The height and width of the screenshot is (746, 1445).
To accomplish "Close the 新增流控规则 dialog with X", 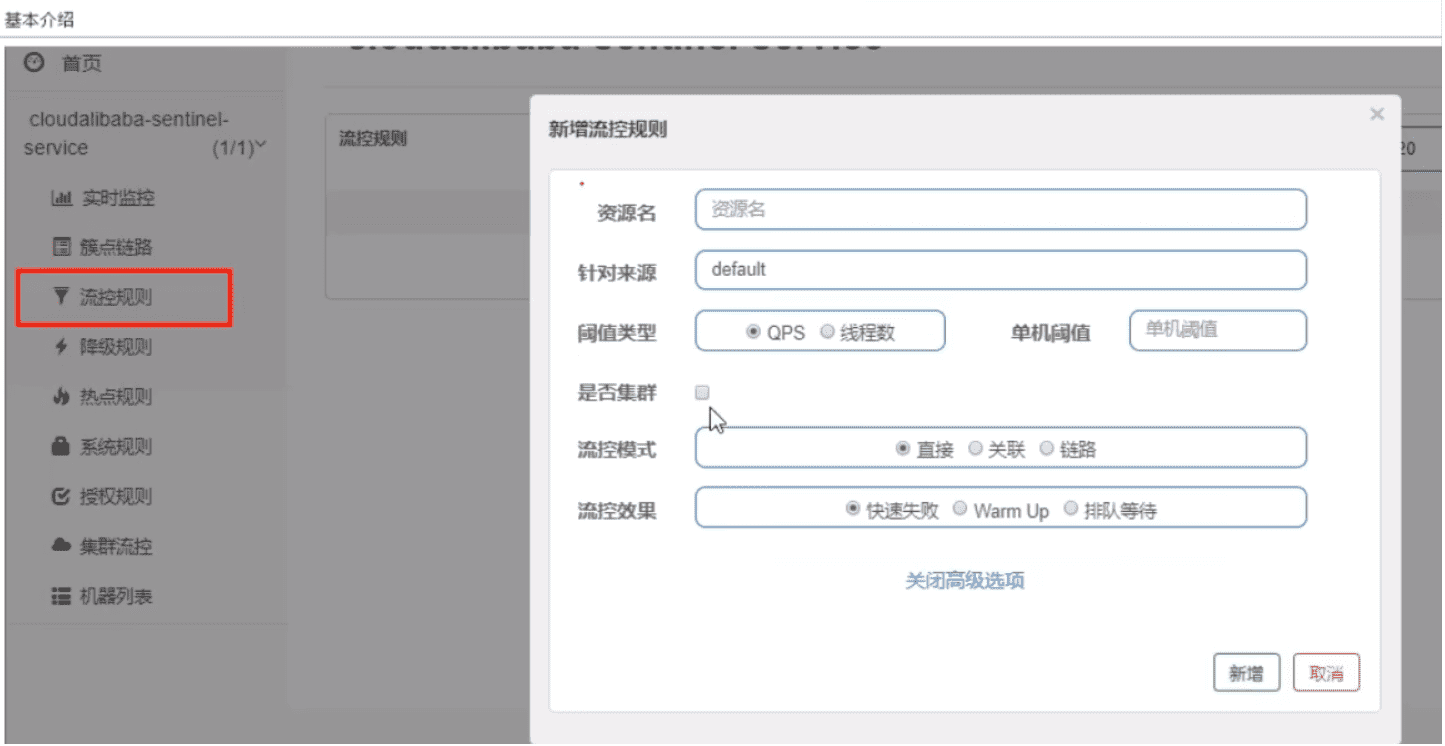I will tap(1377, 114).
